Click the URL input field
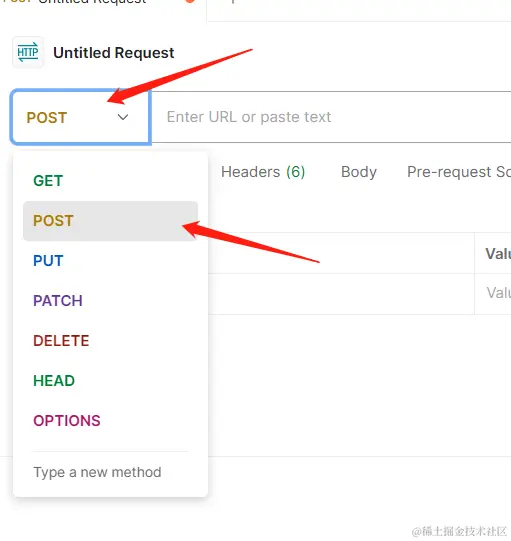 coord(331,117)
